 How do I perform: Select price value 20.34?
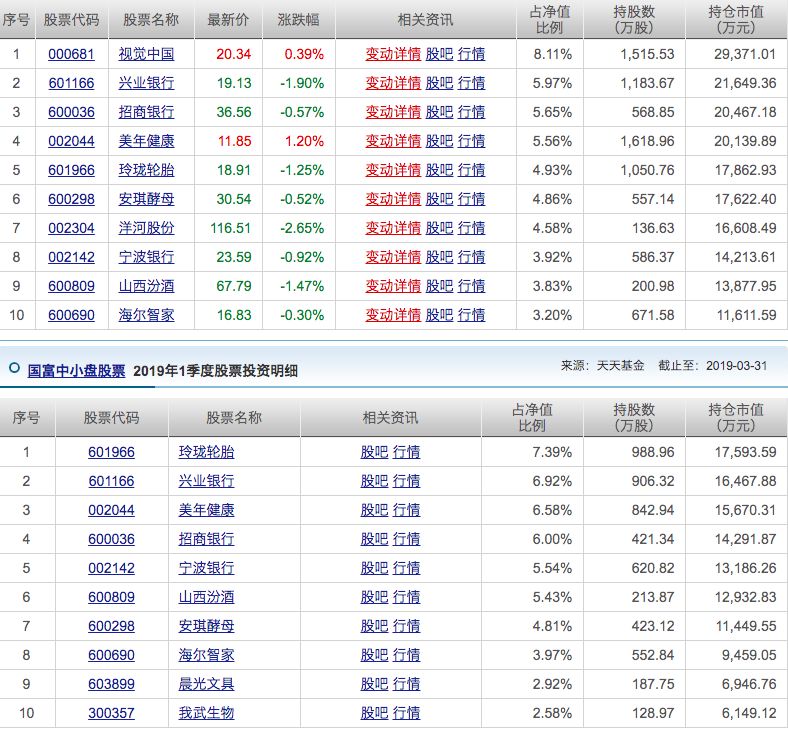(x=234, y=54)
